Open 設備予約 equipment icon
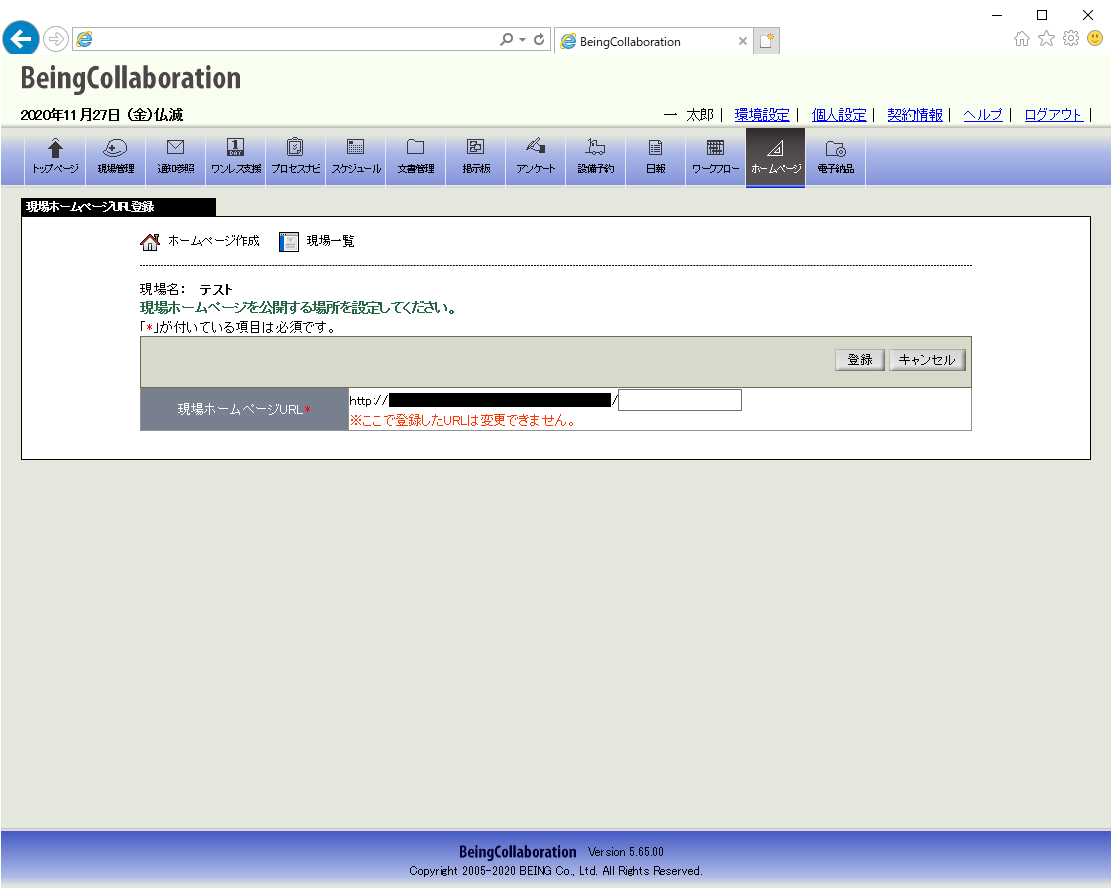The width and height of the screenshot is (1111, 888). [596, 157]
